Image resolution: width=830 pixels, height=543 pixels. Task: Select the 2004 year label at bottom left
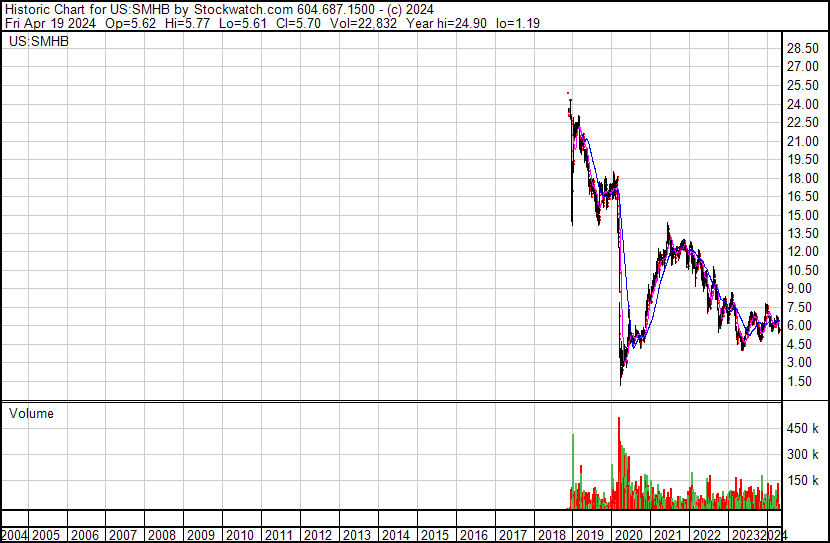click(x=14, y=535)
